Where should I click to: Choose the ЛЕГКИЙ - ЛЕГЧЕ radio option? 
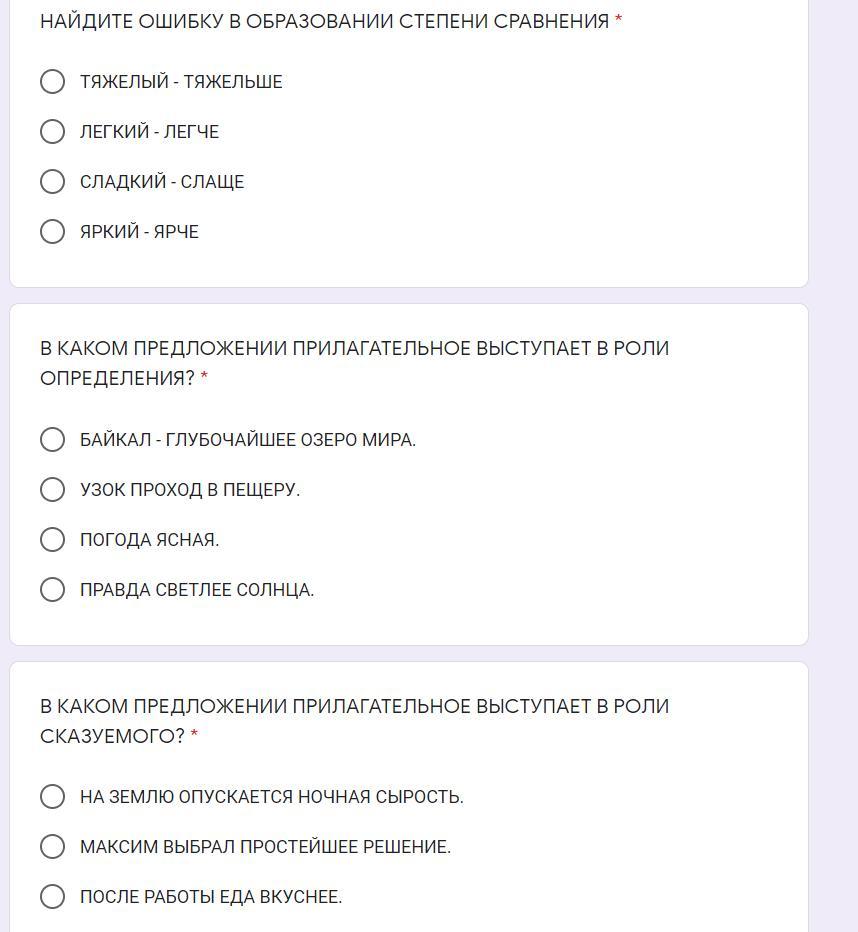[x=53, y=132]
